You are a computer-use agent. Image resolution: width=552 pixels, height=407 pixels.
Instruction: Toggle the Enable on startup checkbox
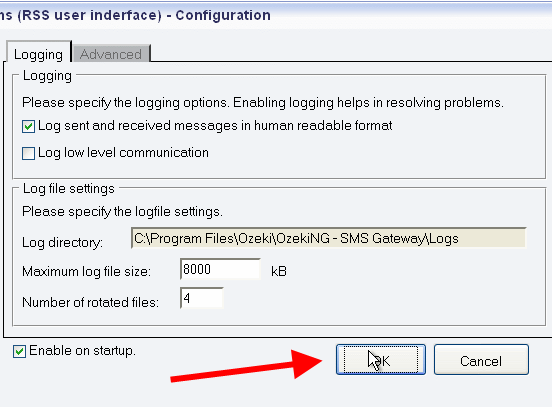pos(19,351)
